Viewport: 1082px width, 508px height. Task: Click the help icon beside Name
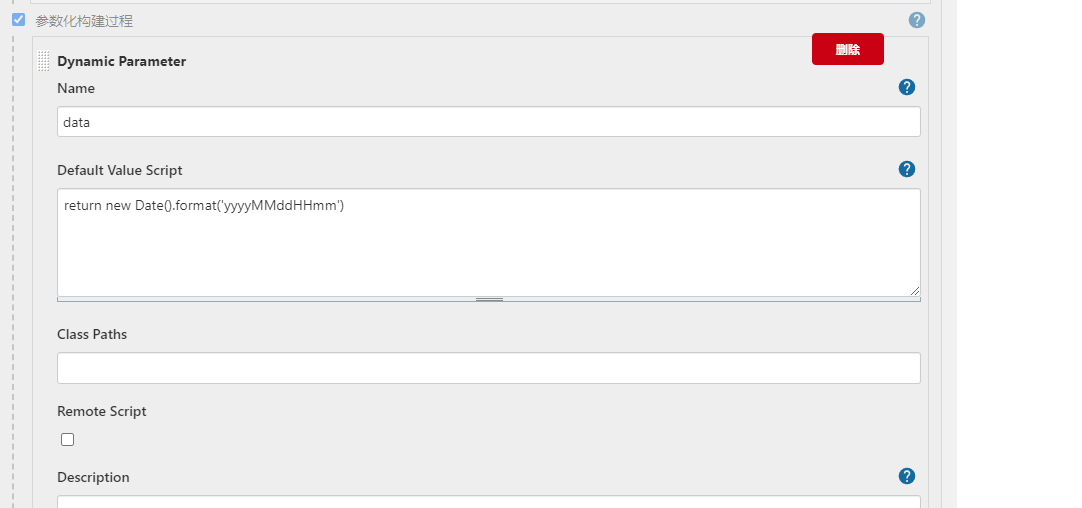point(907,87)
